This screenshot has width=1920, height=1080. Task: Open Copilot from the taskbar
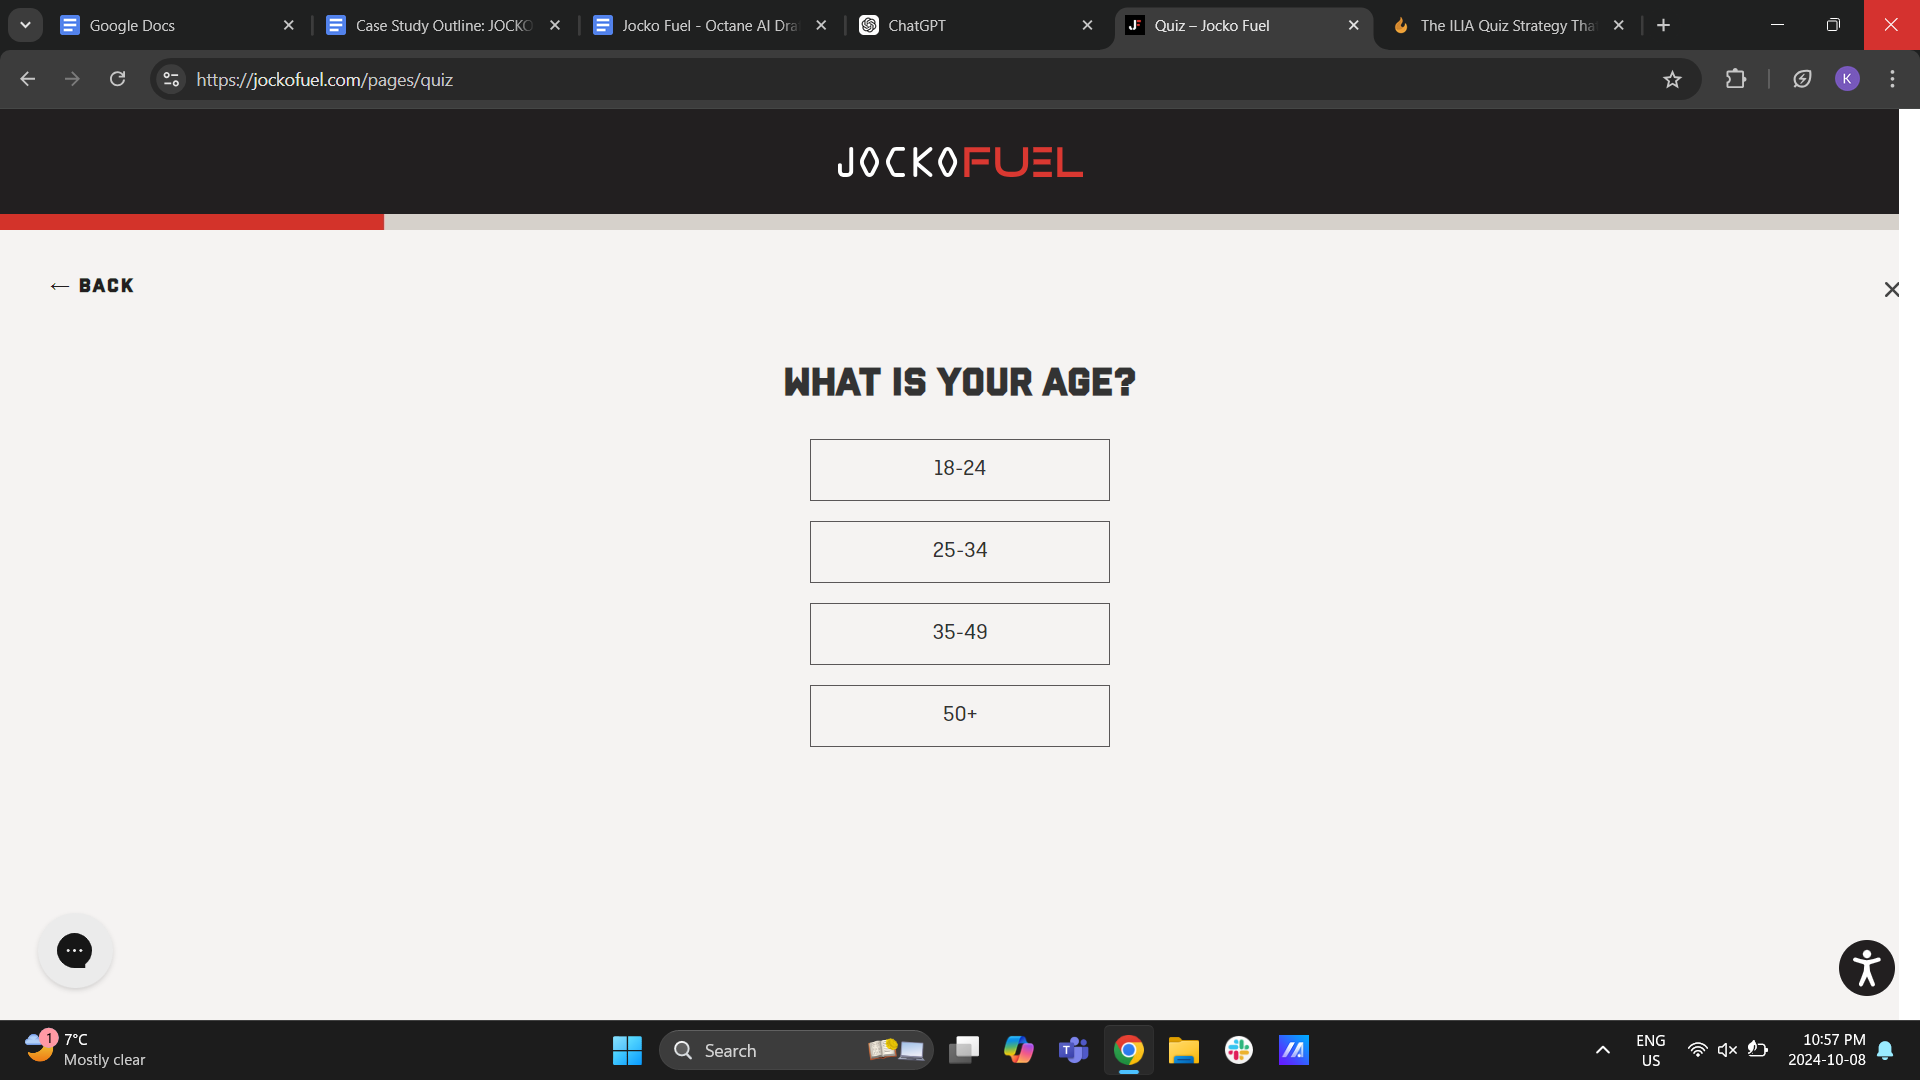click(x=1019, y=1050)
